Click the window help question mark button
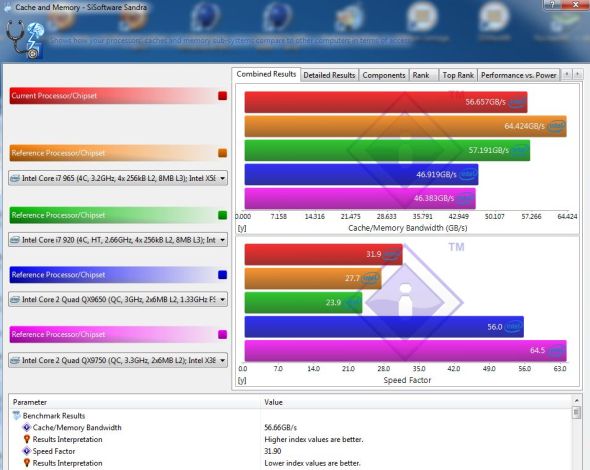Screen dimensions: 590x470 [x=552, y=4]
